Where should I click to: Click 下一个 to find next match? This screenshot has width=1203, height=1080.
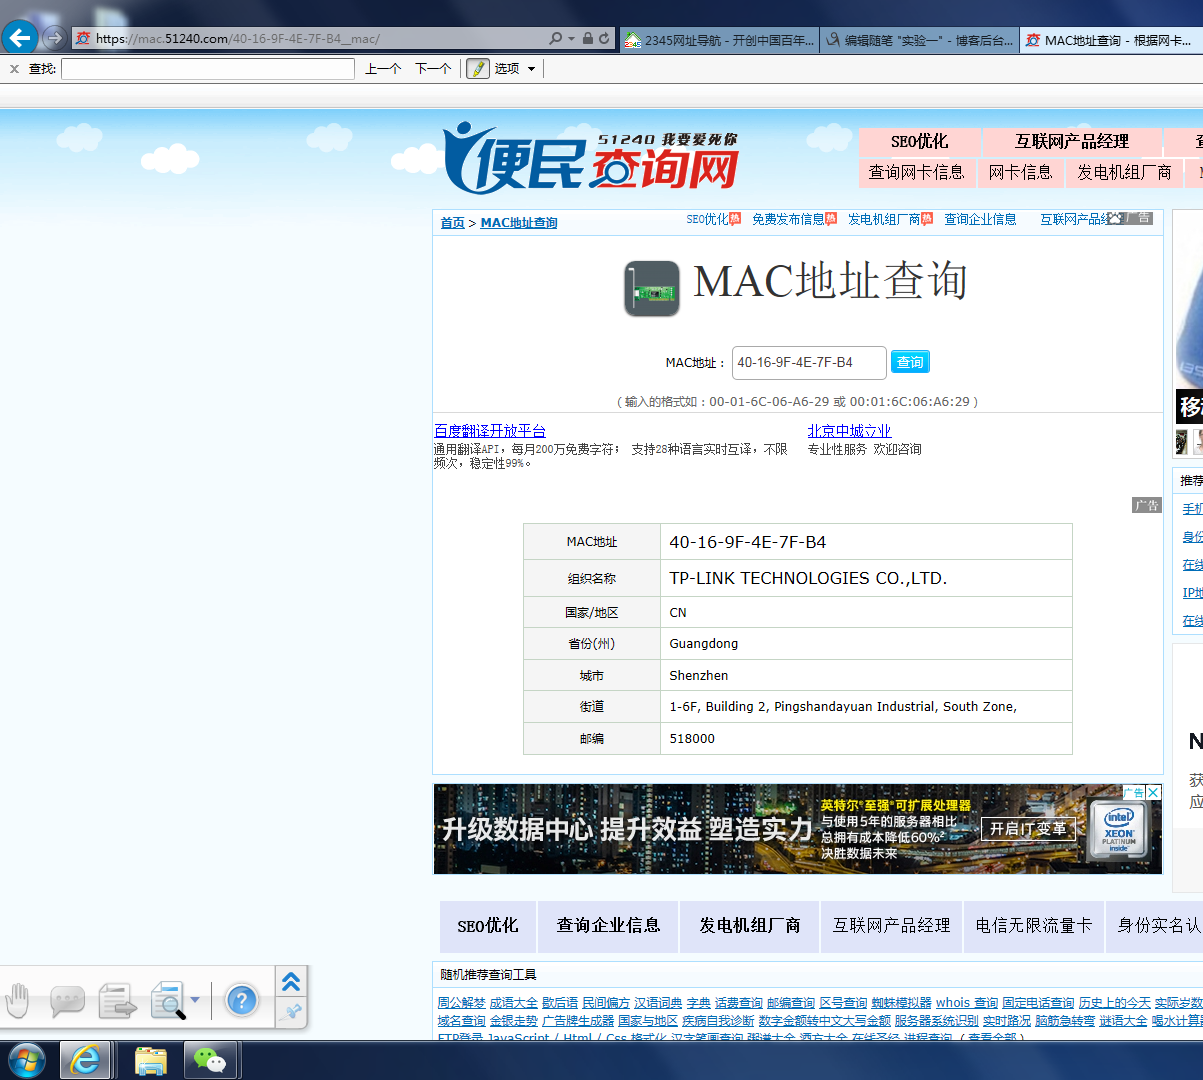(x=433, y=69)
